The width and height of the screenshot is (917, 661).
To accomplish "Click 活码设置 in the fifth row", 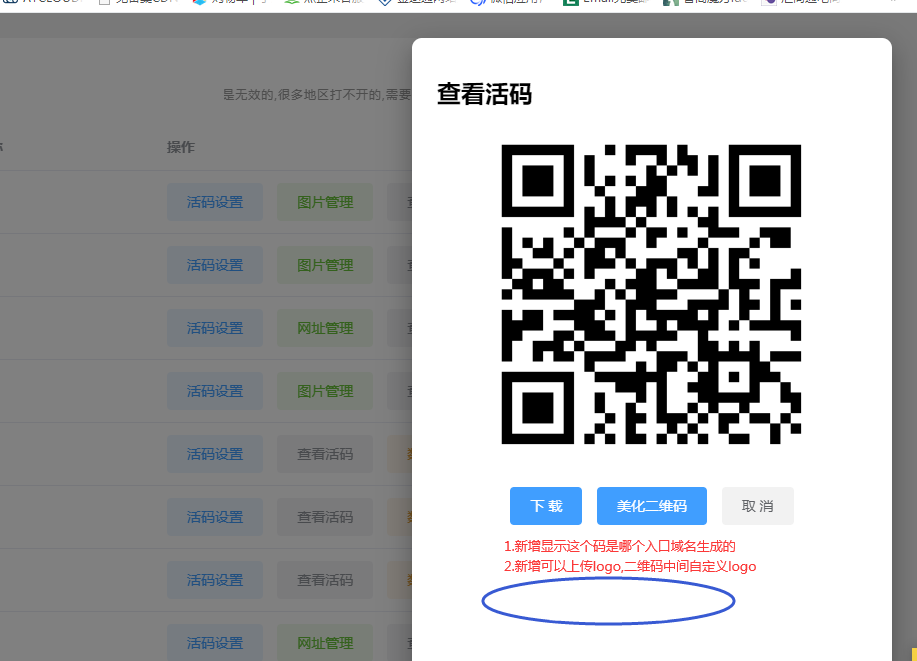I will (x=214, y=454).
